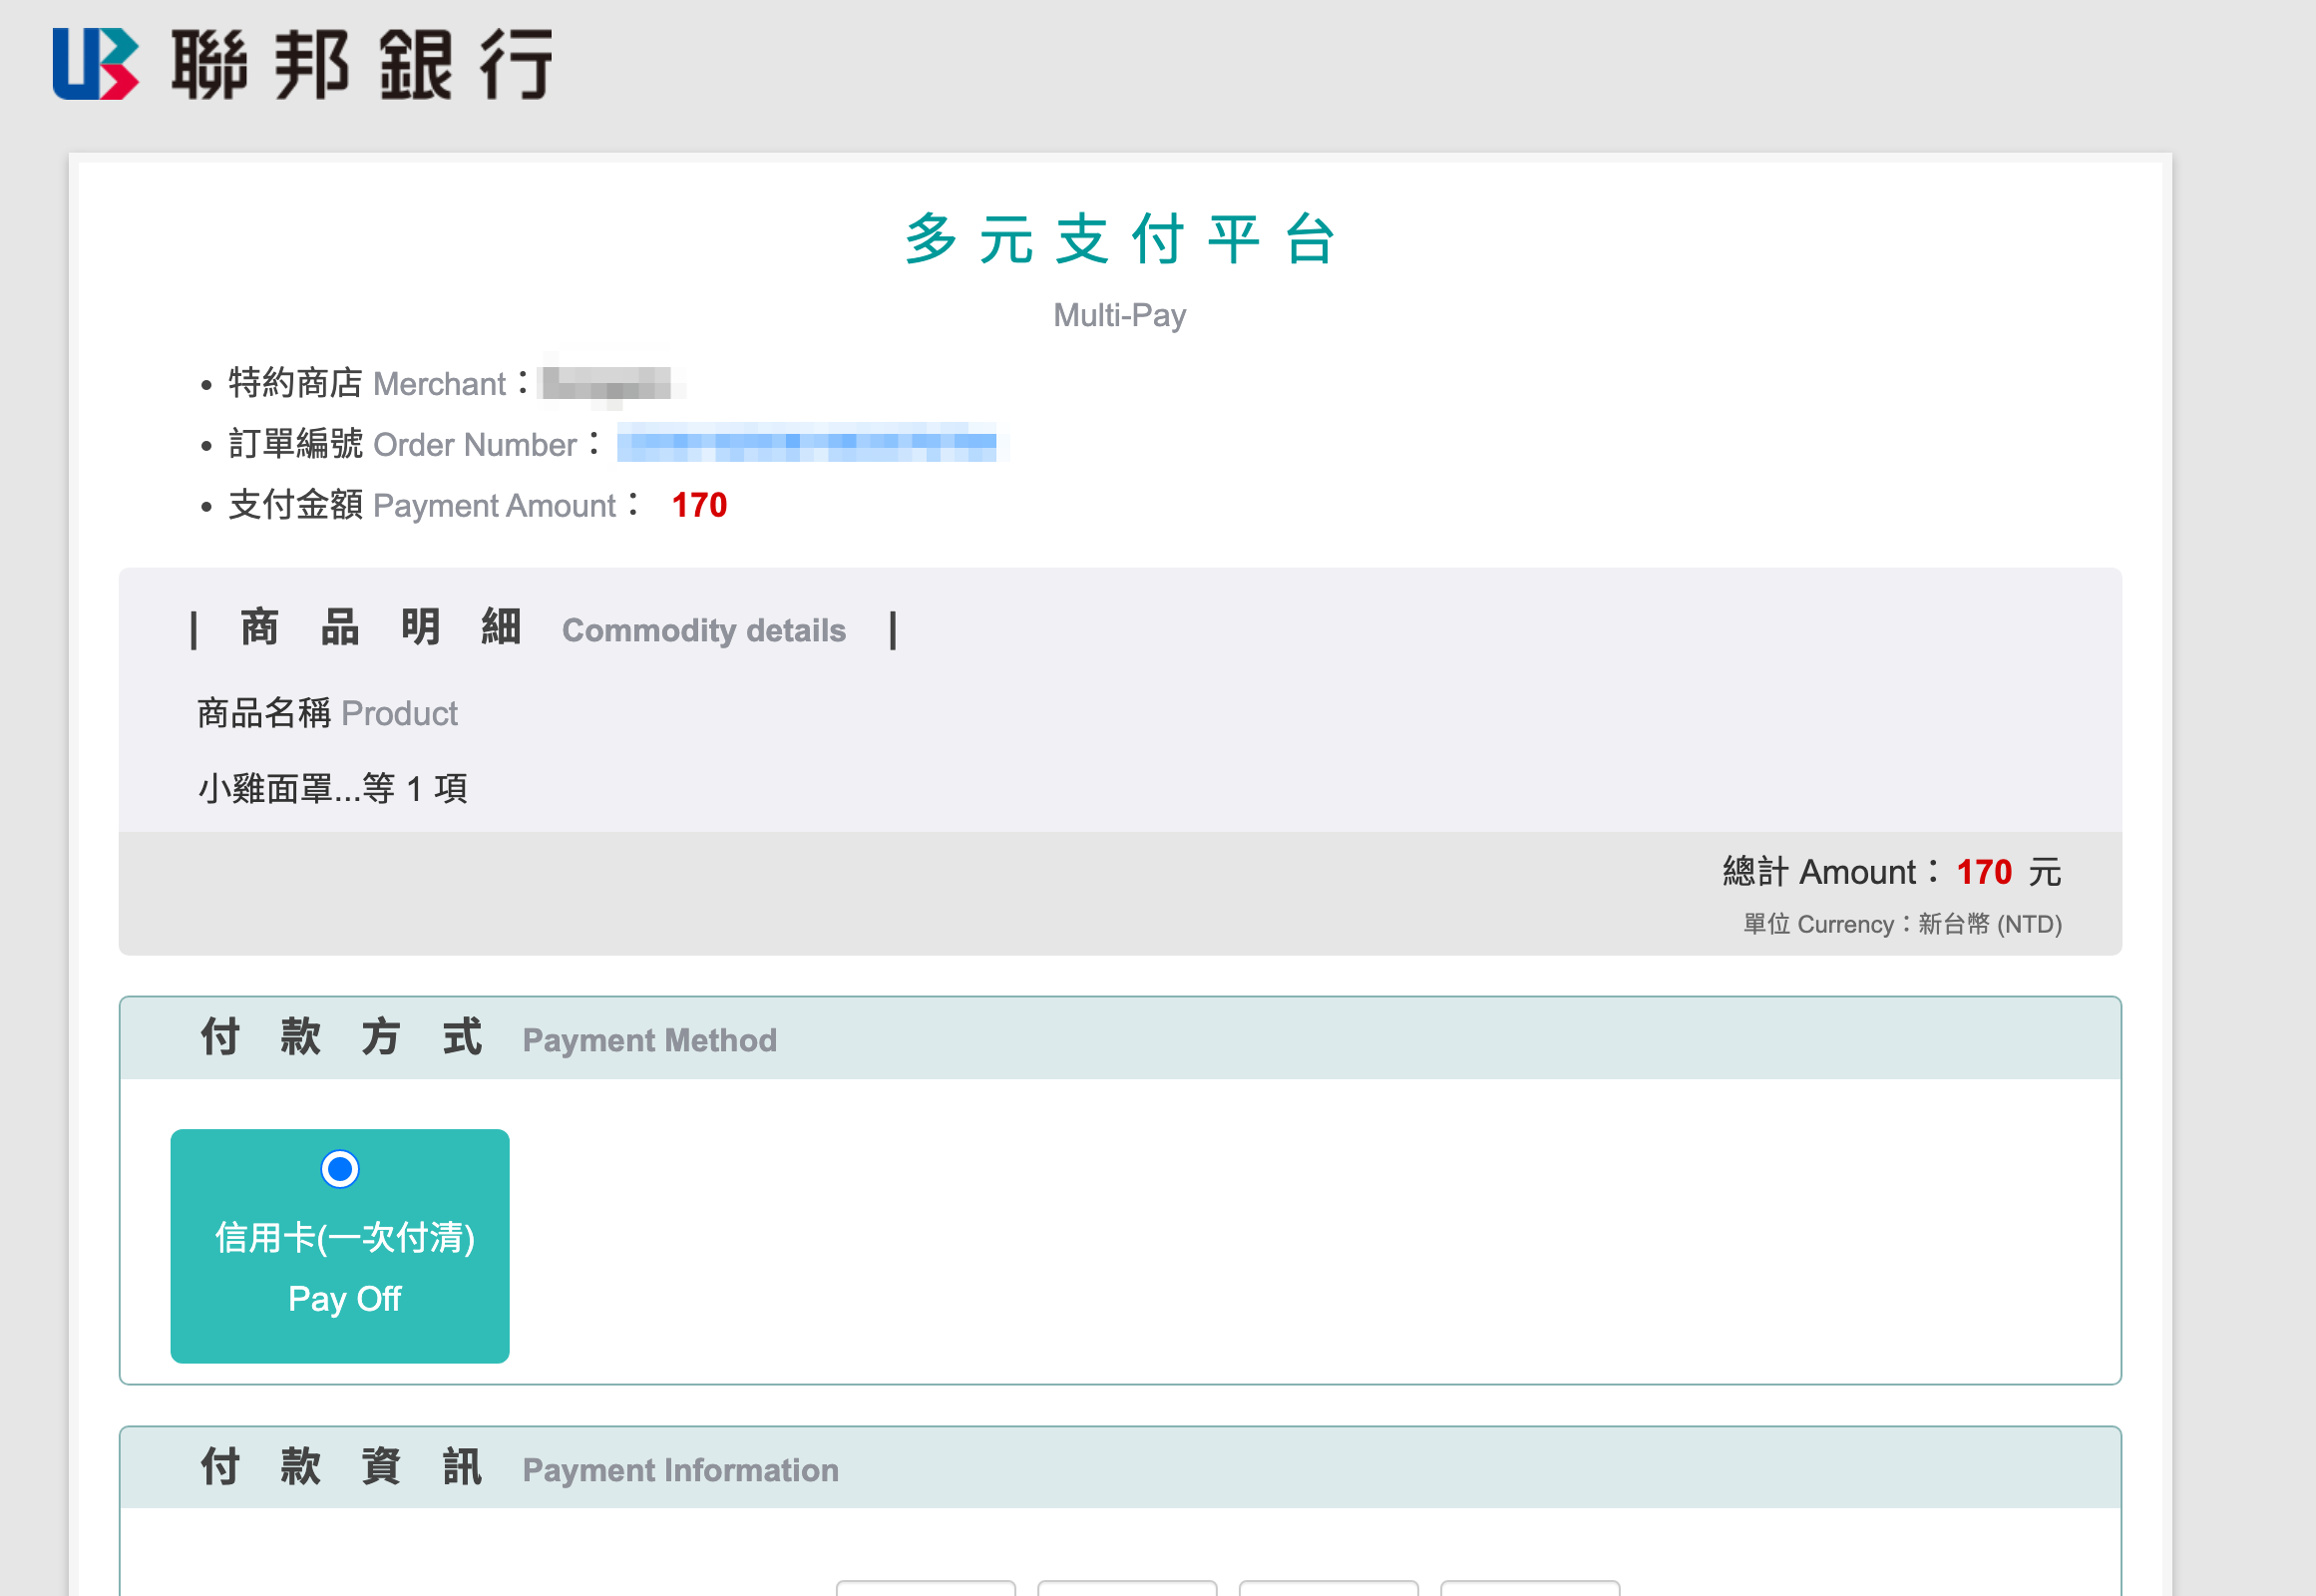The image size is (2316, 1596).
Task: Focus the fourth card number input box
Action: (x=1530, y=1588)
